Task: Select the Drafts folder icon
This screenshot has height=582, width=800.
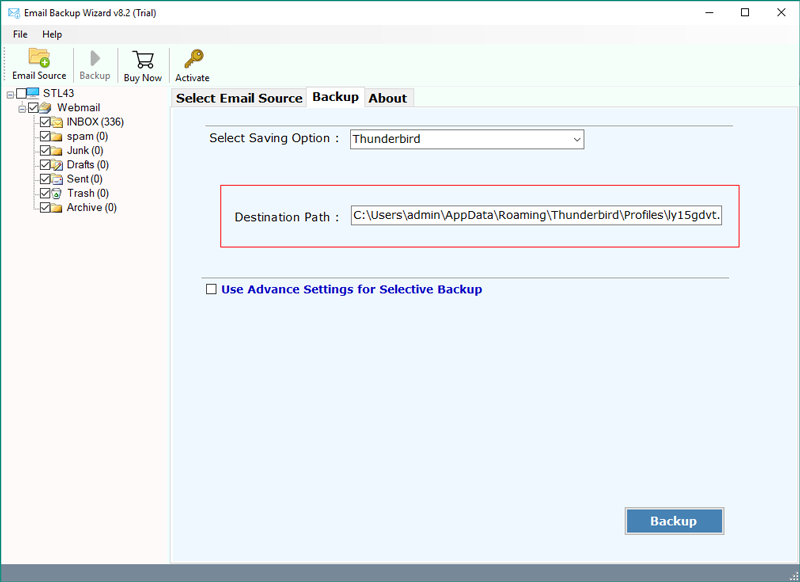Action: (58, 165)
